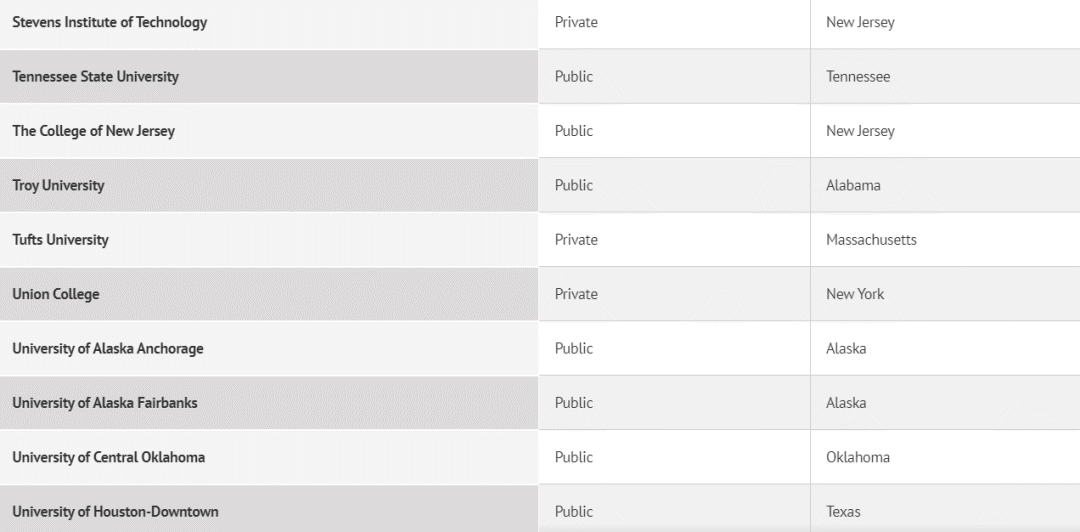Open Stevens Institute of Technology entry
This screenshot has height=532, width=1080.
(110, 22)
